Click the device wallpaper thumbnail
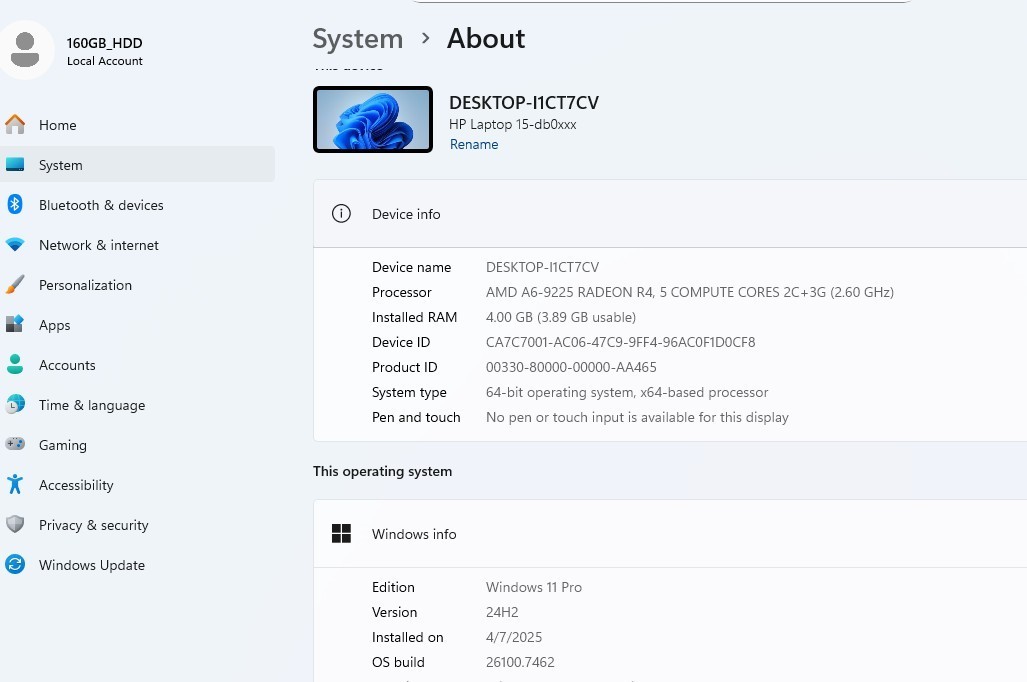1027x682 pixels. pyautogui.click(x=373, y=119)
